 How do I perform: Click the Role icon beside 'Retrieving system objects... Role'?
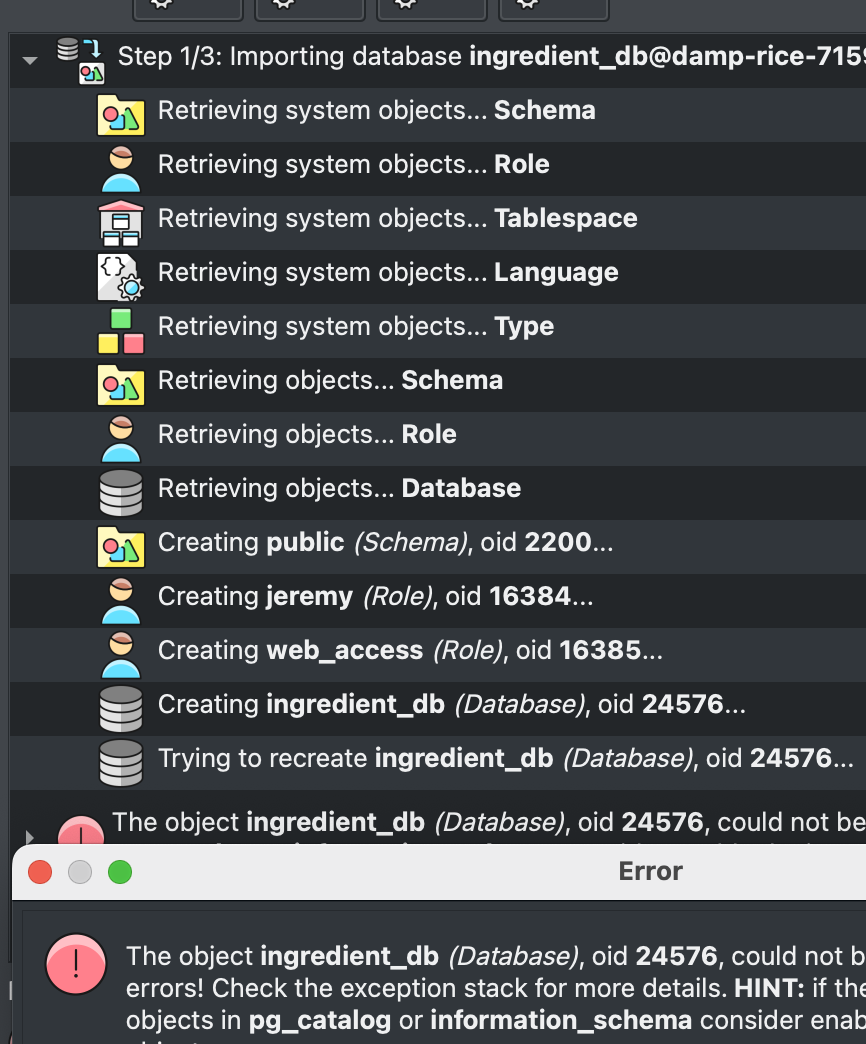click(120, 169)
